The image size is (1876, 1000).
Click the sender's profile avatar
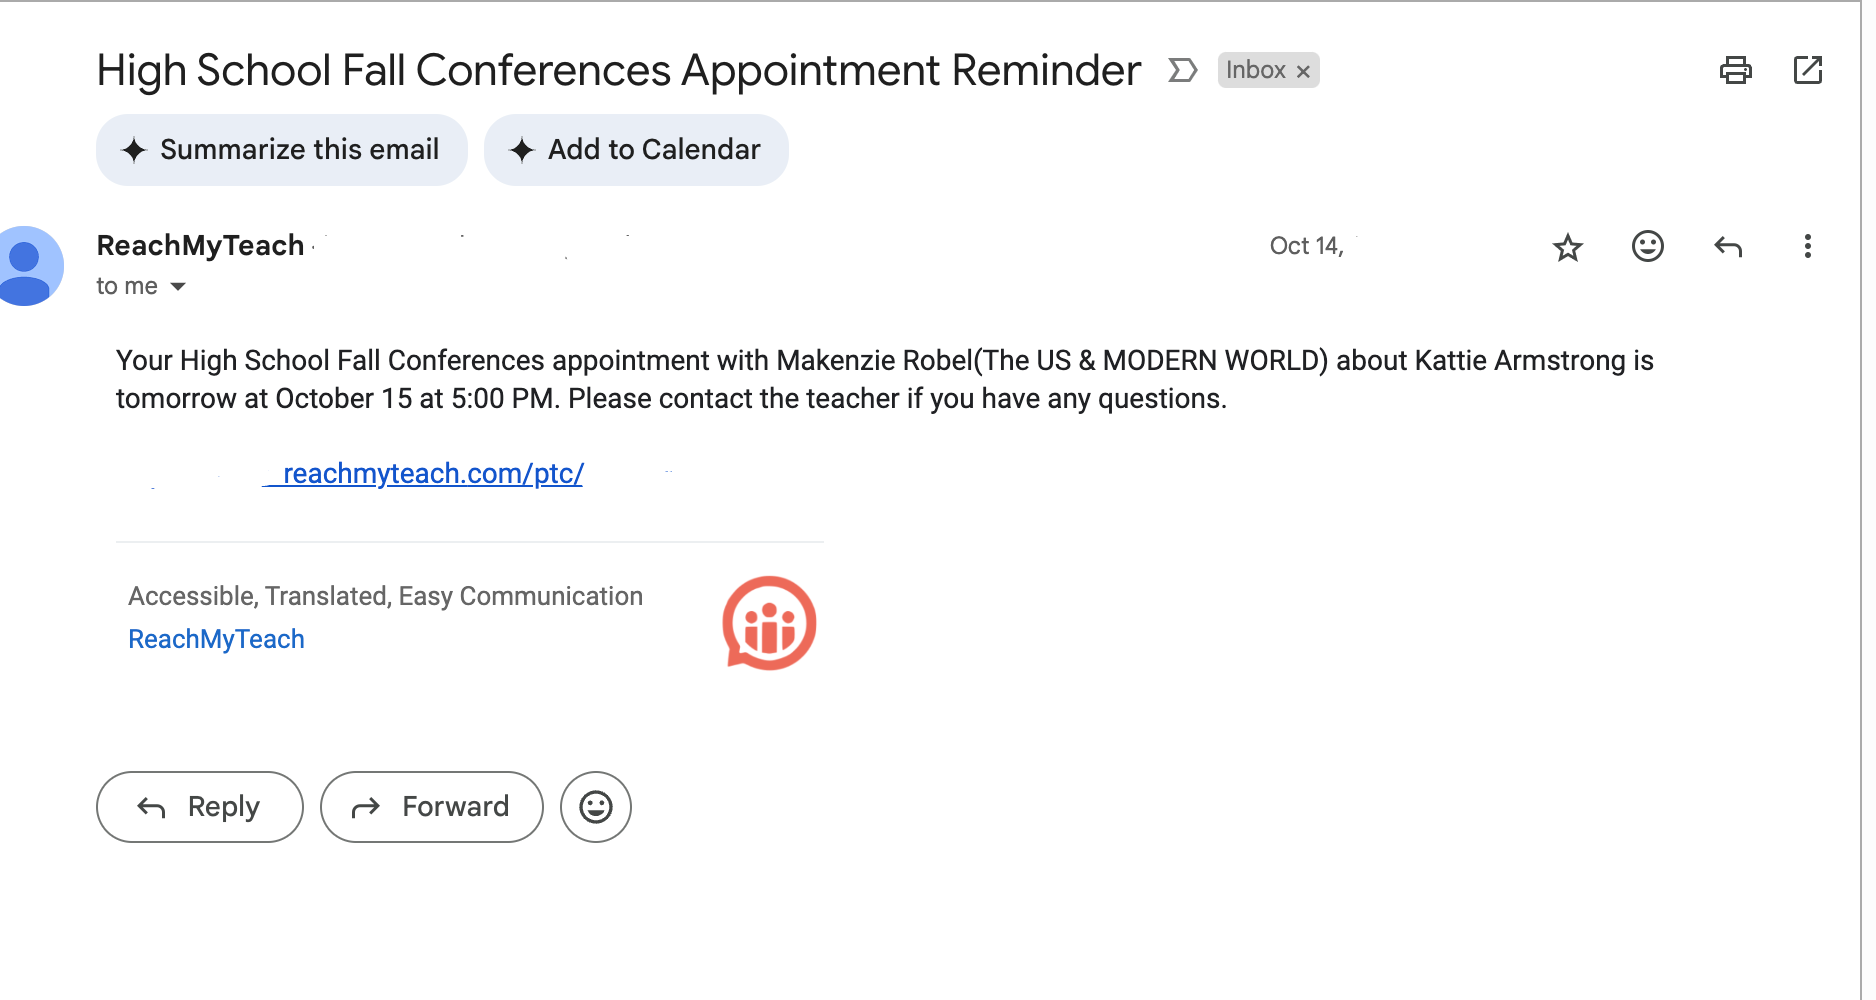30,265
